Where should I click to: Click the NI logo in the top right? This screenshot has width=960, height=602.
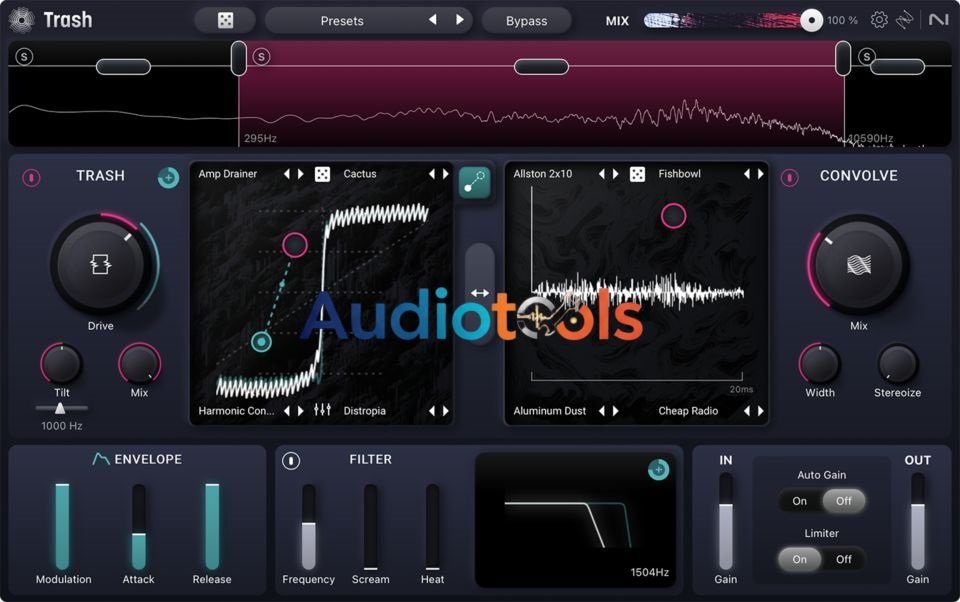click(x=938, y=18)
